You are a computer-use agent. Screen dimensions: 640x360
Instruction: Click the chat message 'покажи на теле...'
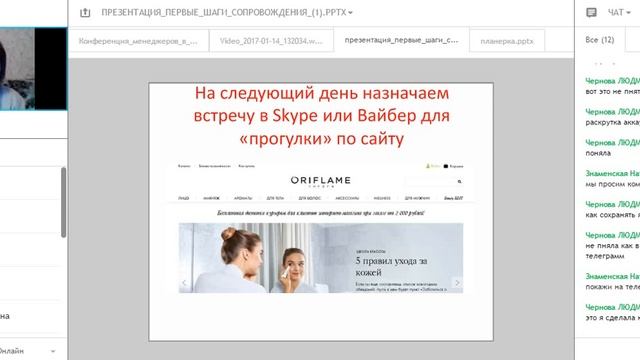[x=613, y=287]
